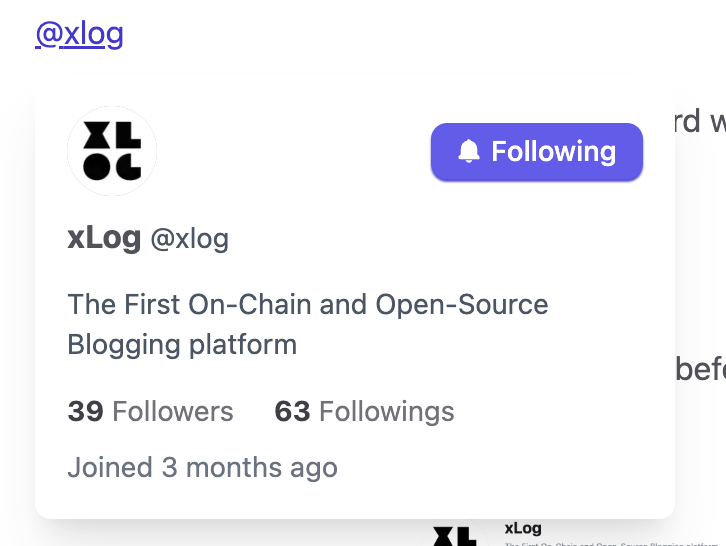The height and width of the screenshot is (546, 726).
Task: Click the cut-off 'rd w' text at right
Action: point(700,121)
